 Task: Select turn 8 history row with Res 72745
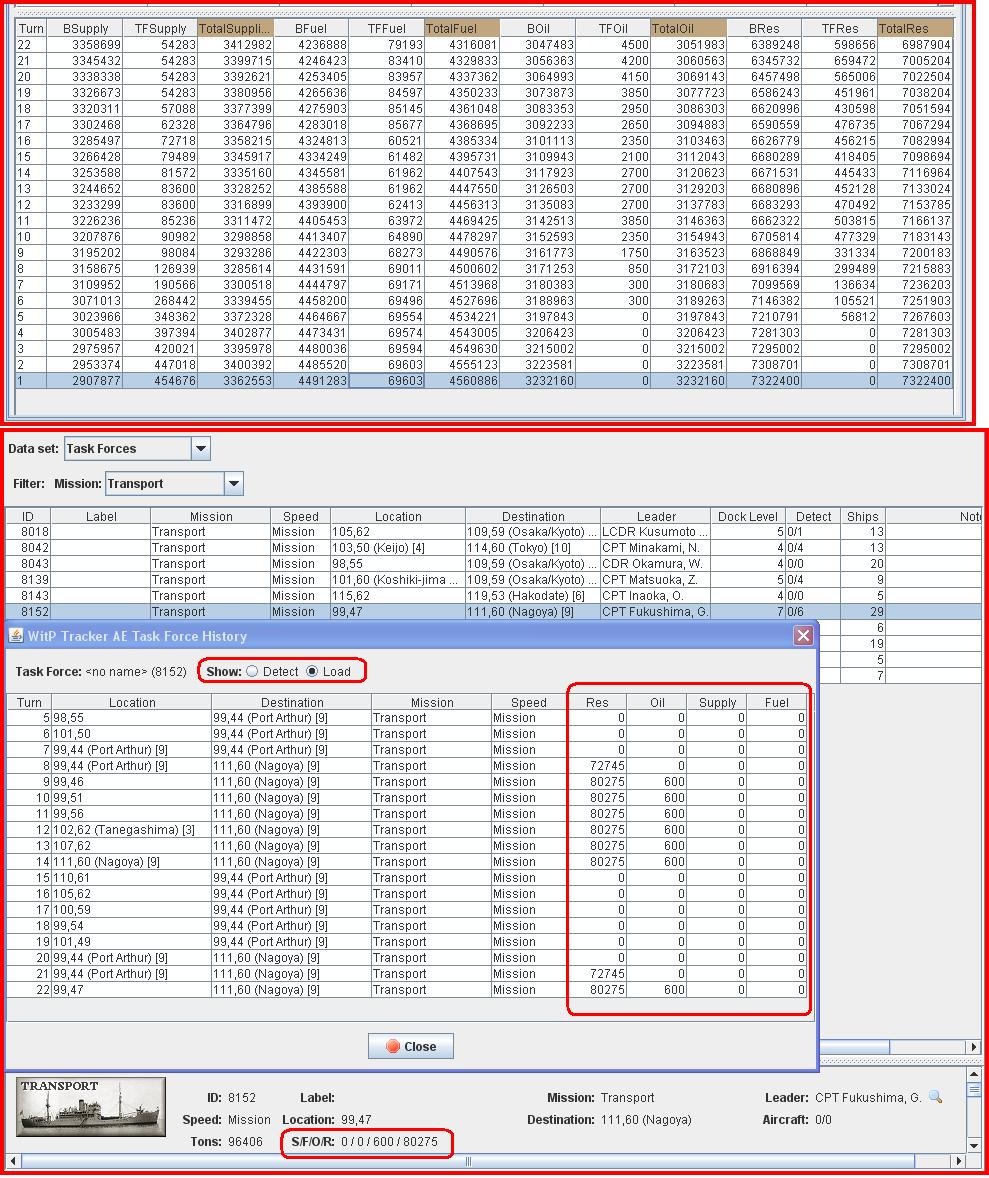pyautogui.click(x=407, y=766)
